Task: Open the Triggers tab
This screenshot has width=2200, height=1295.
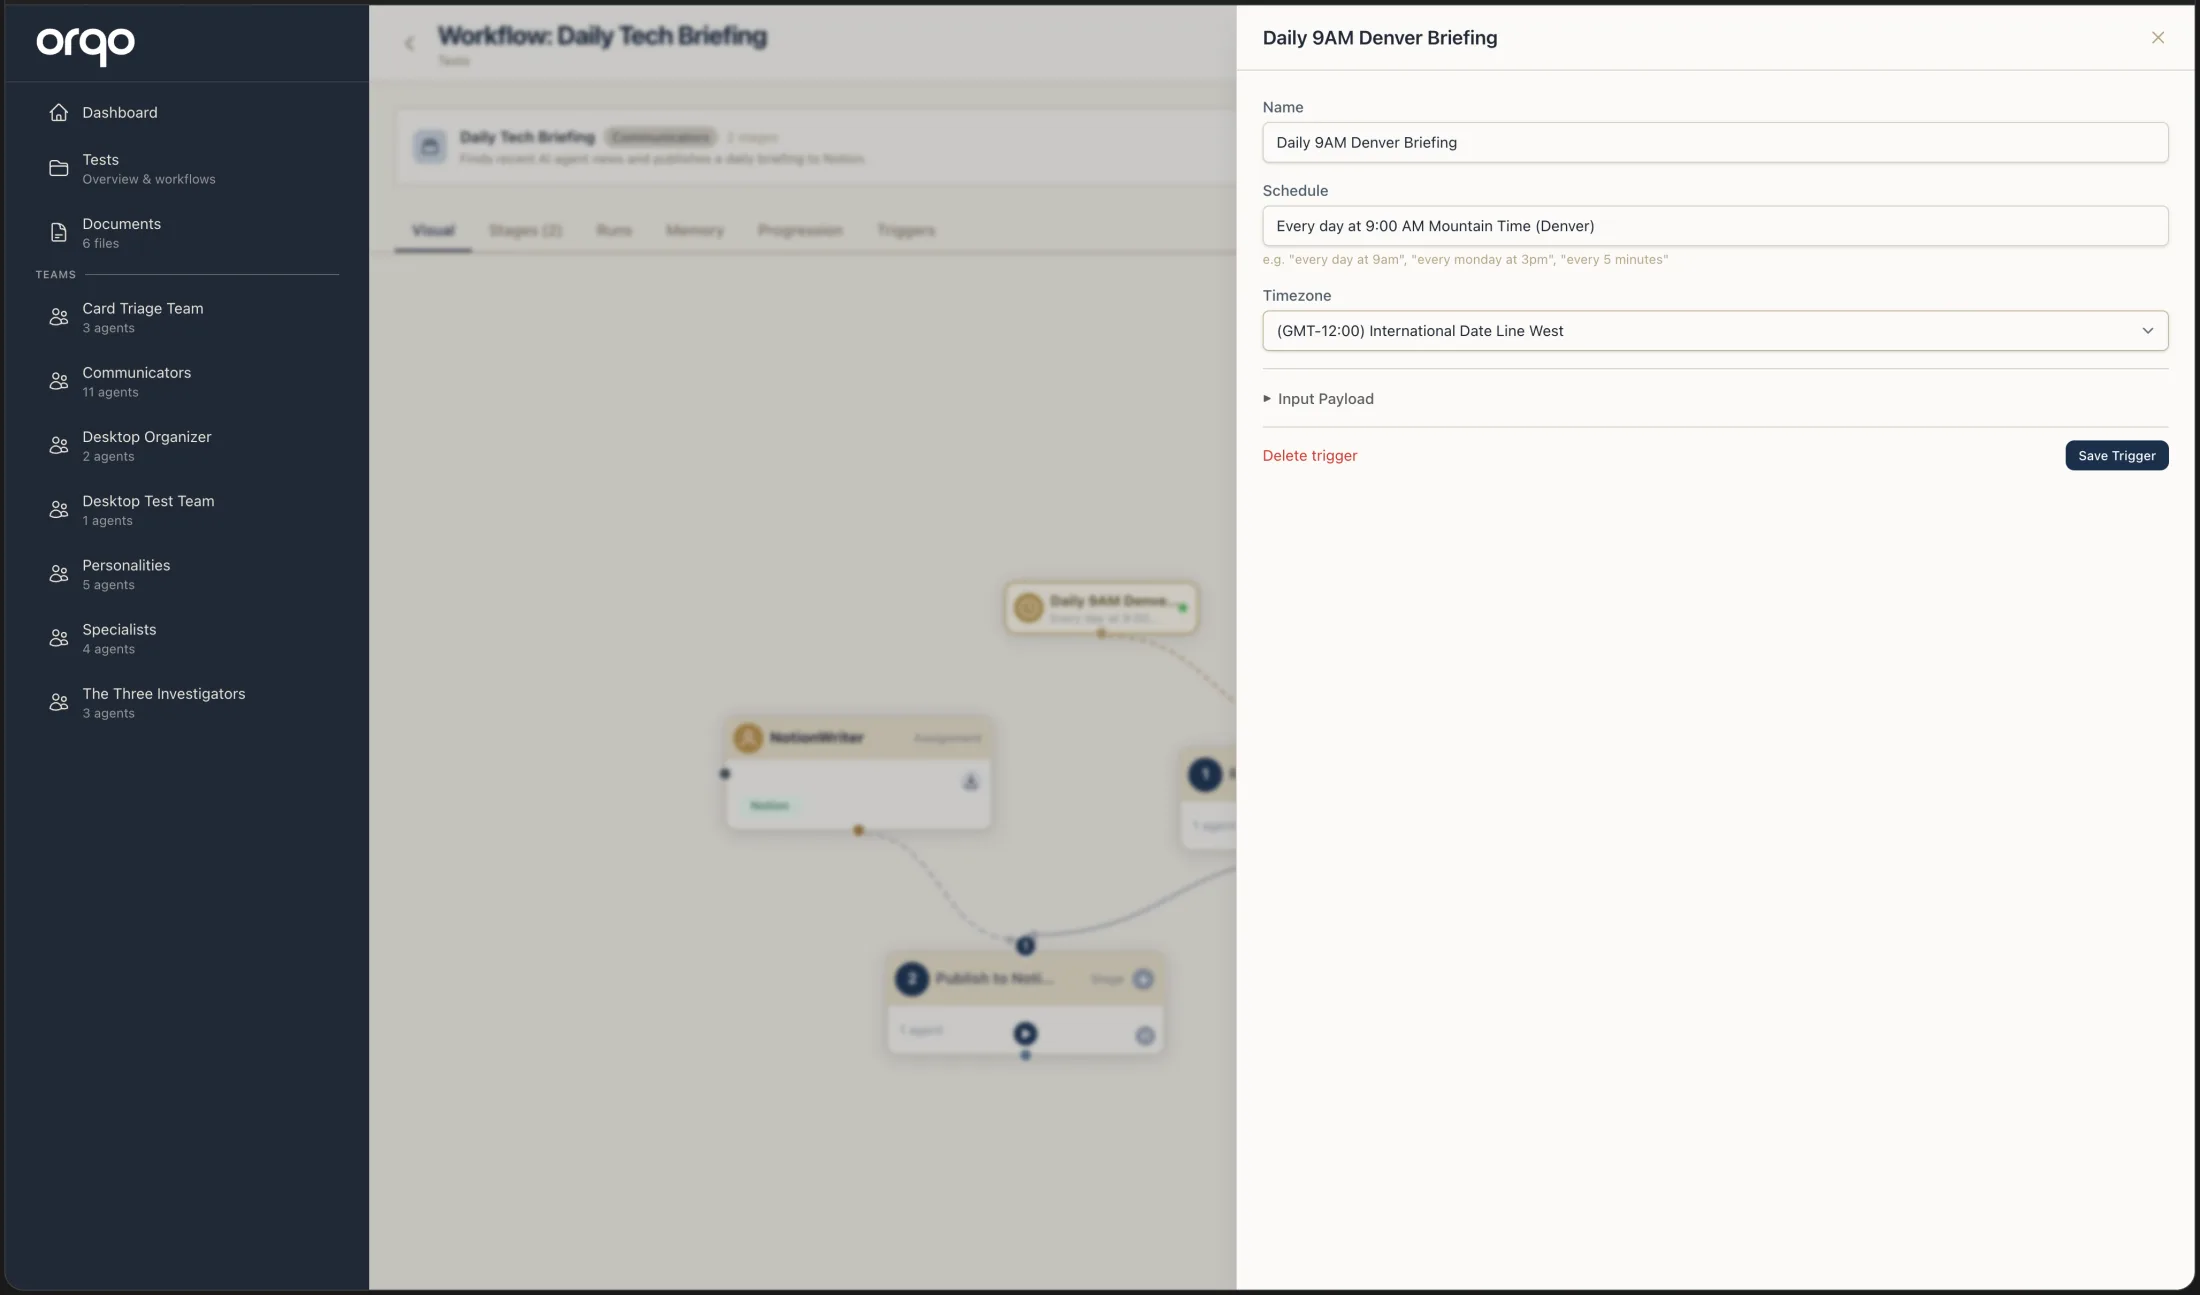Action: point(906,230)
